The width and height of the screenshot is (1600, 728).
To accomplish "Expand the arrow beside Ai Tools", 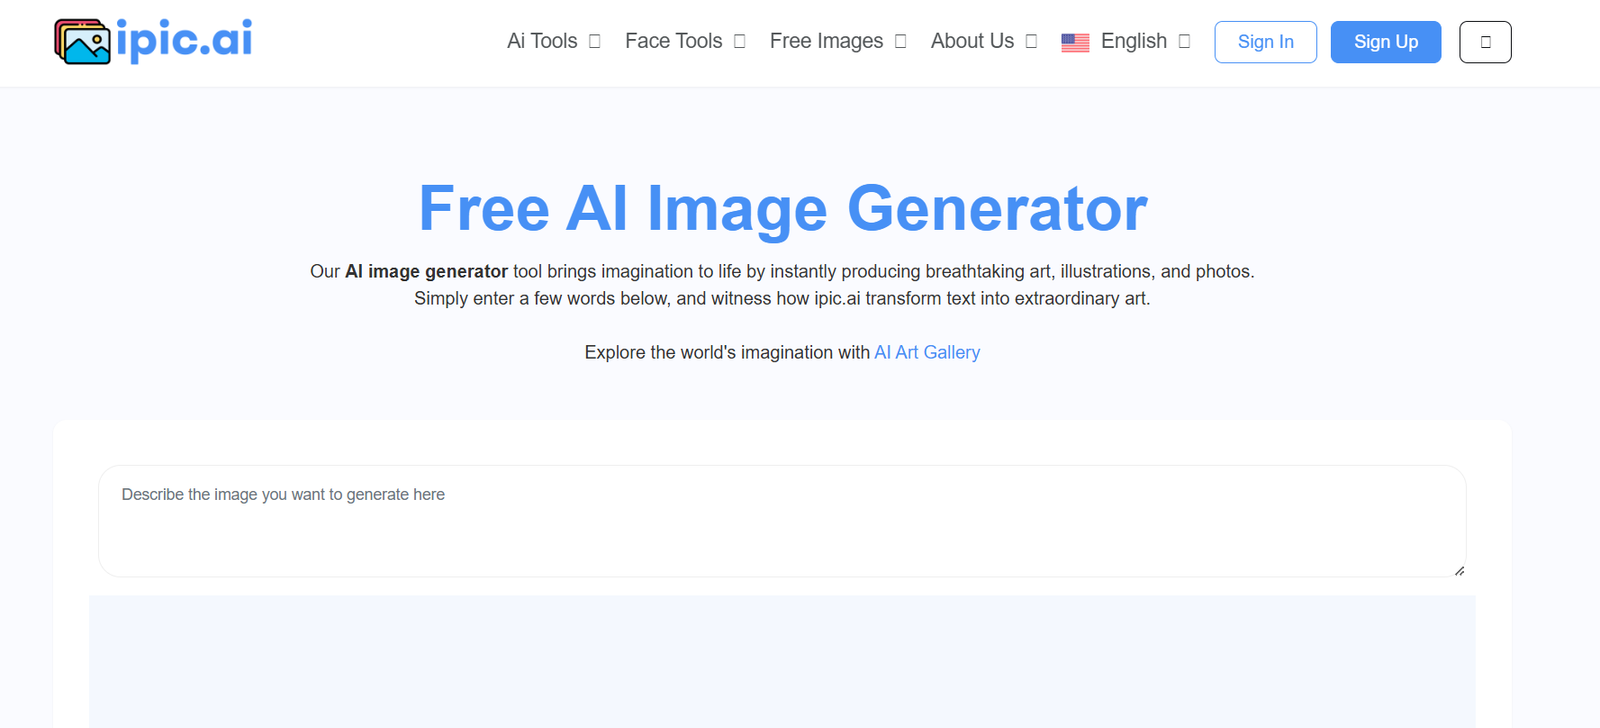I will click(x=595, y=41).
